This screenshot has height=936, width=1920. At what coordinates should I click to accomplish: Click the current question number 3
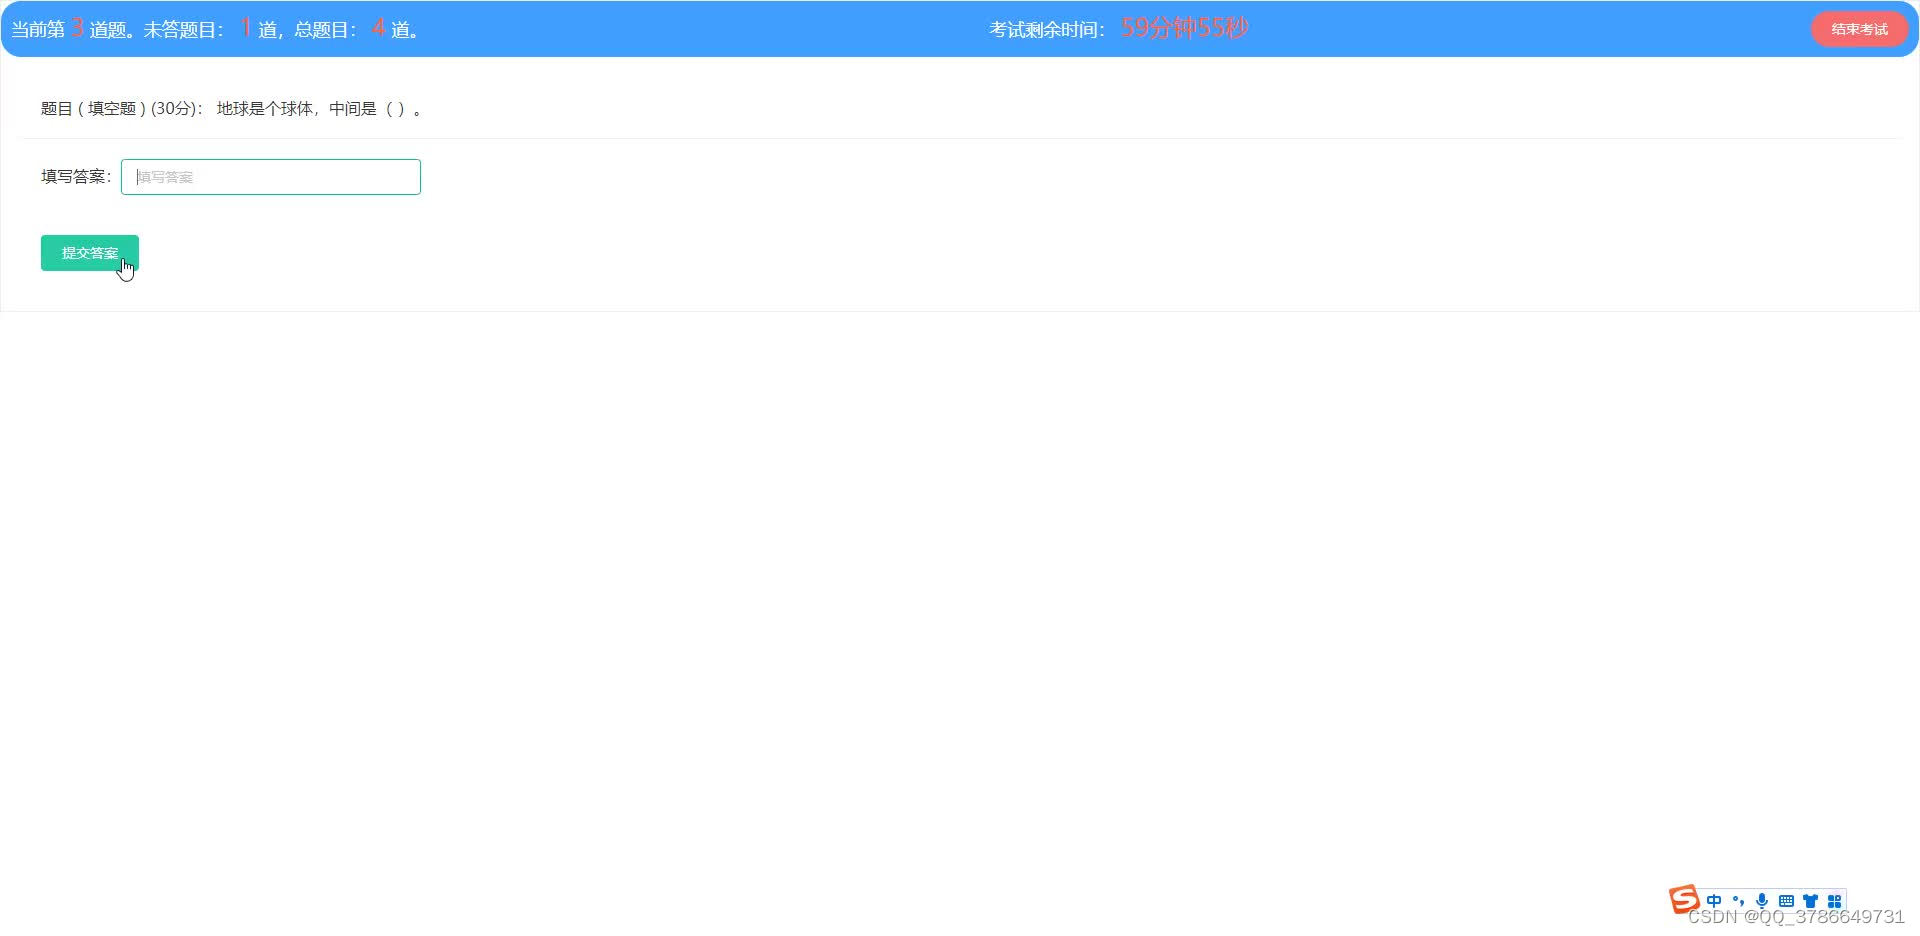[77, 28]
